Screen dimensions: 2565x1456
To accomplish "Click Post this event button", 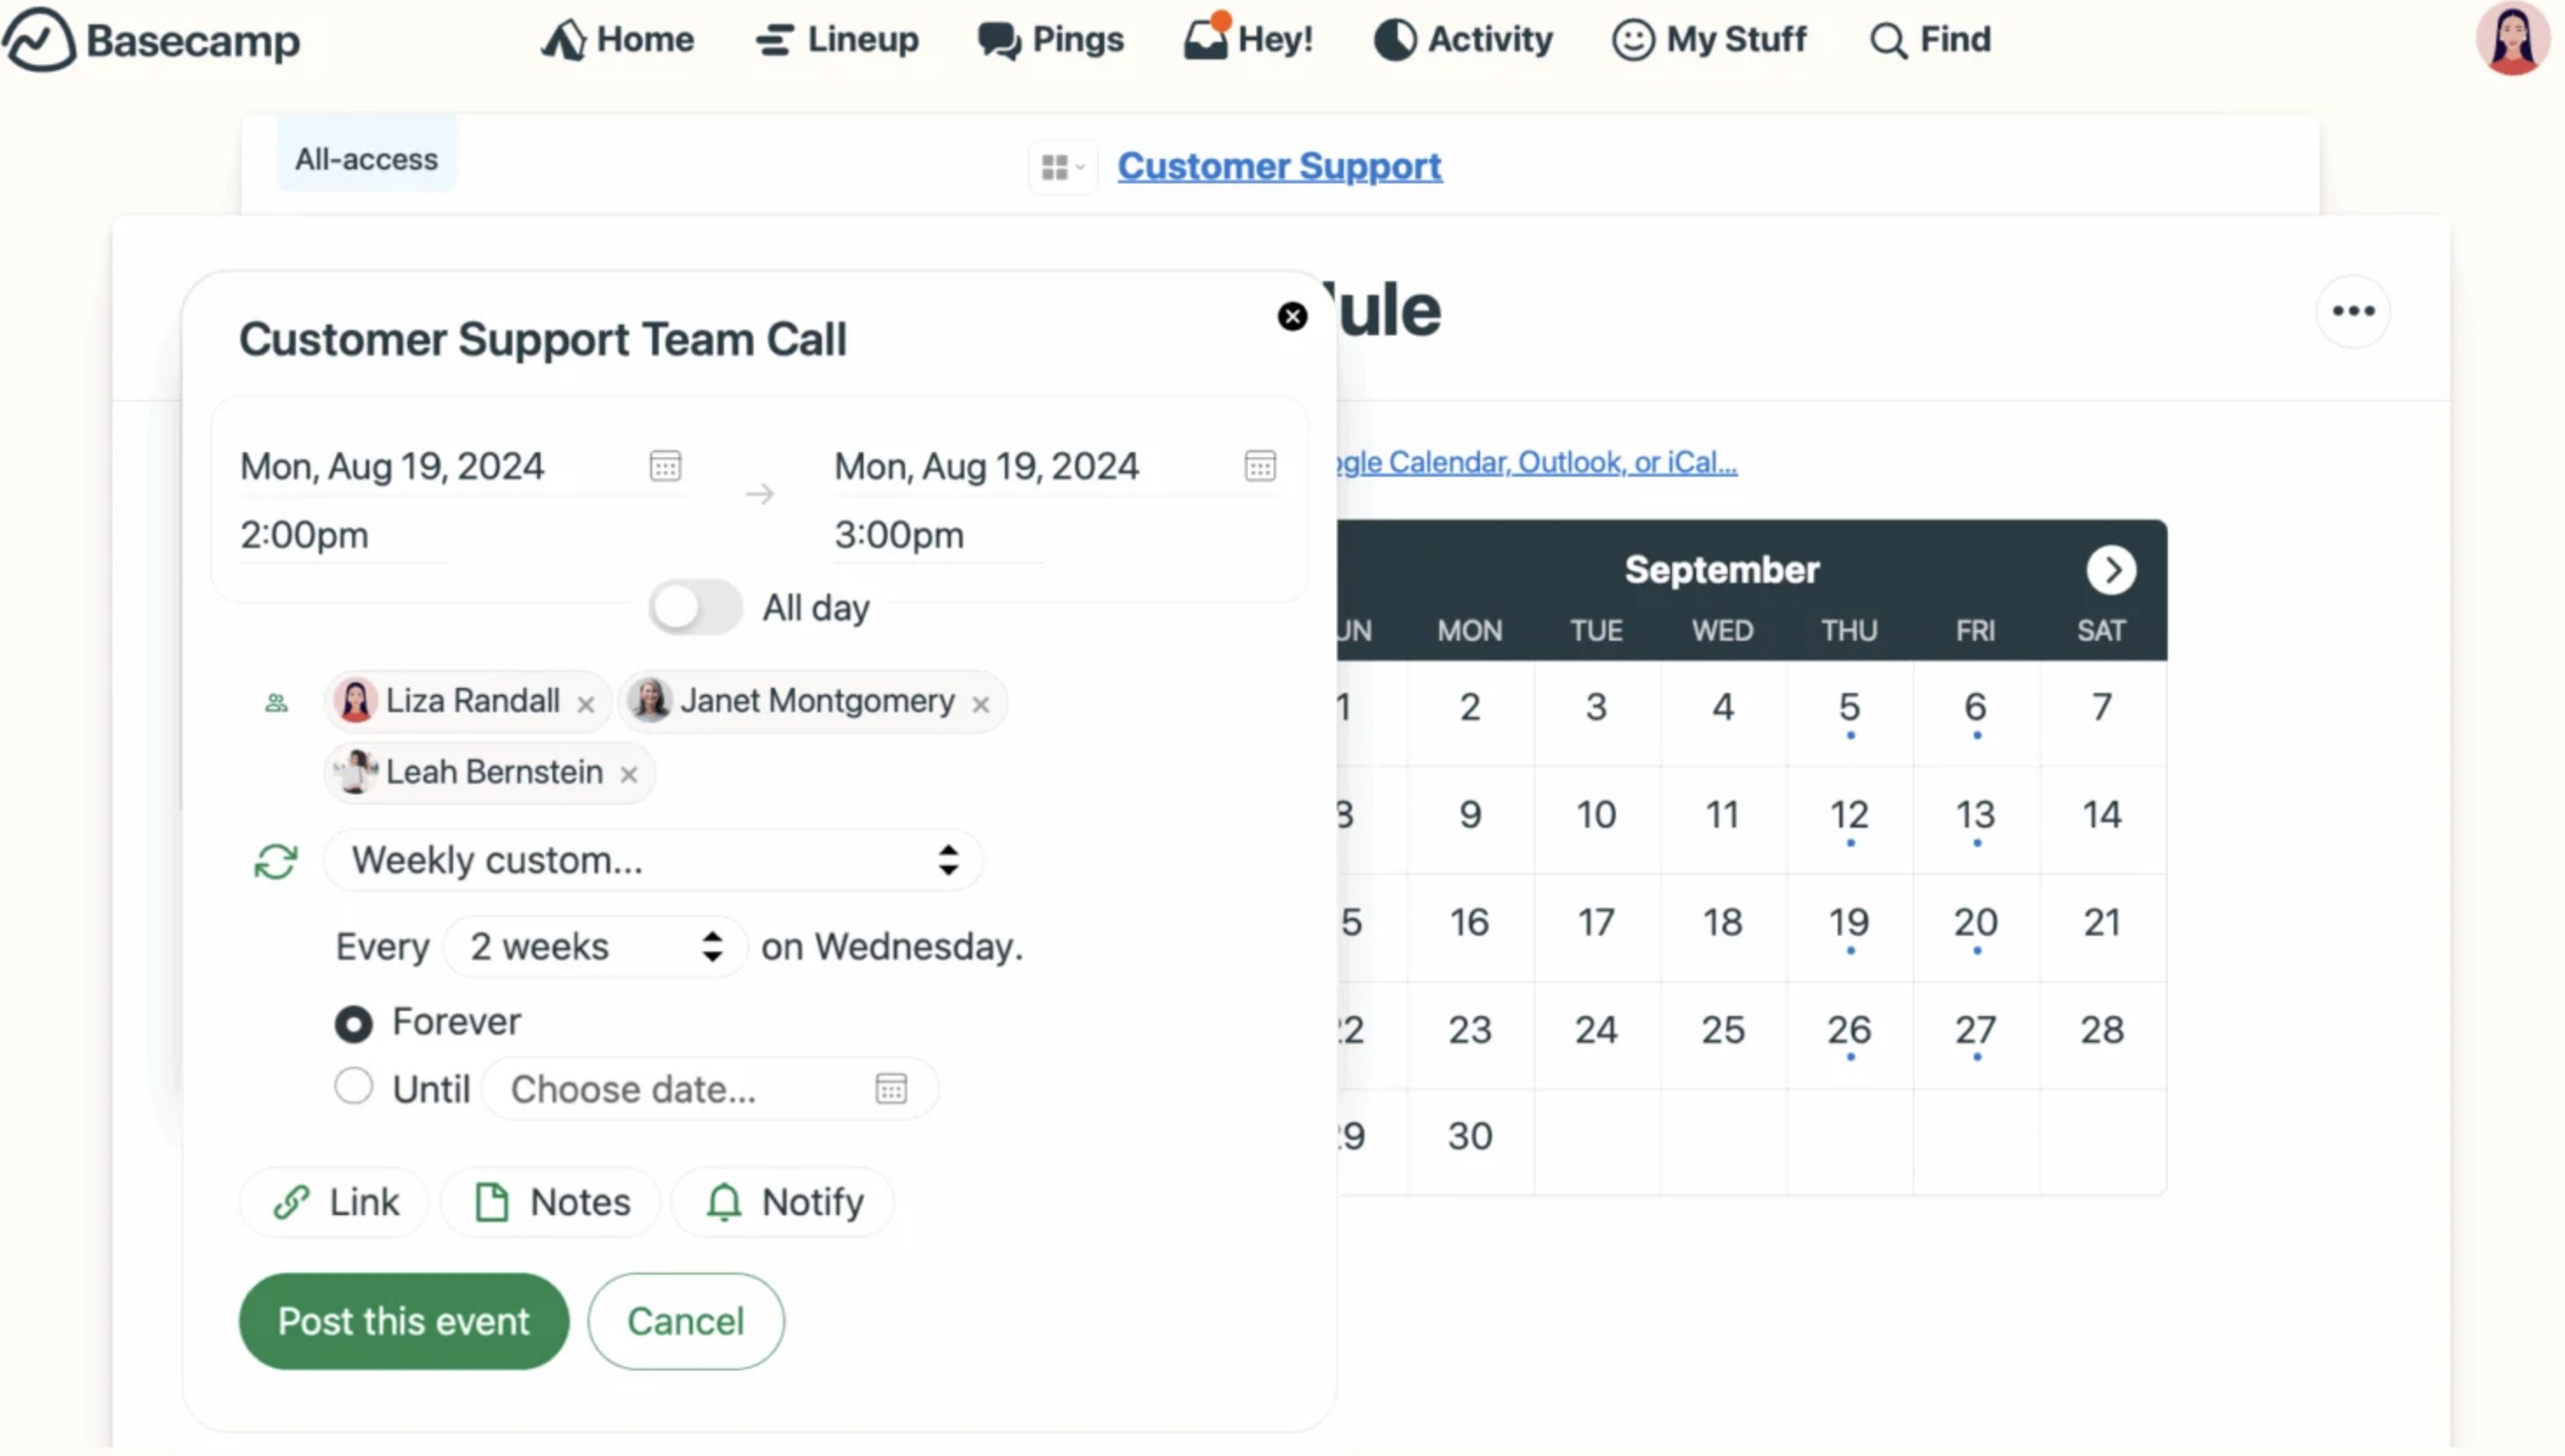I will [x=403, y=1321].
